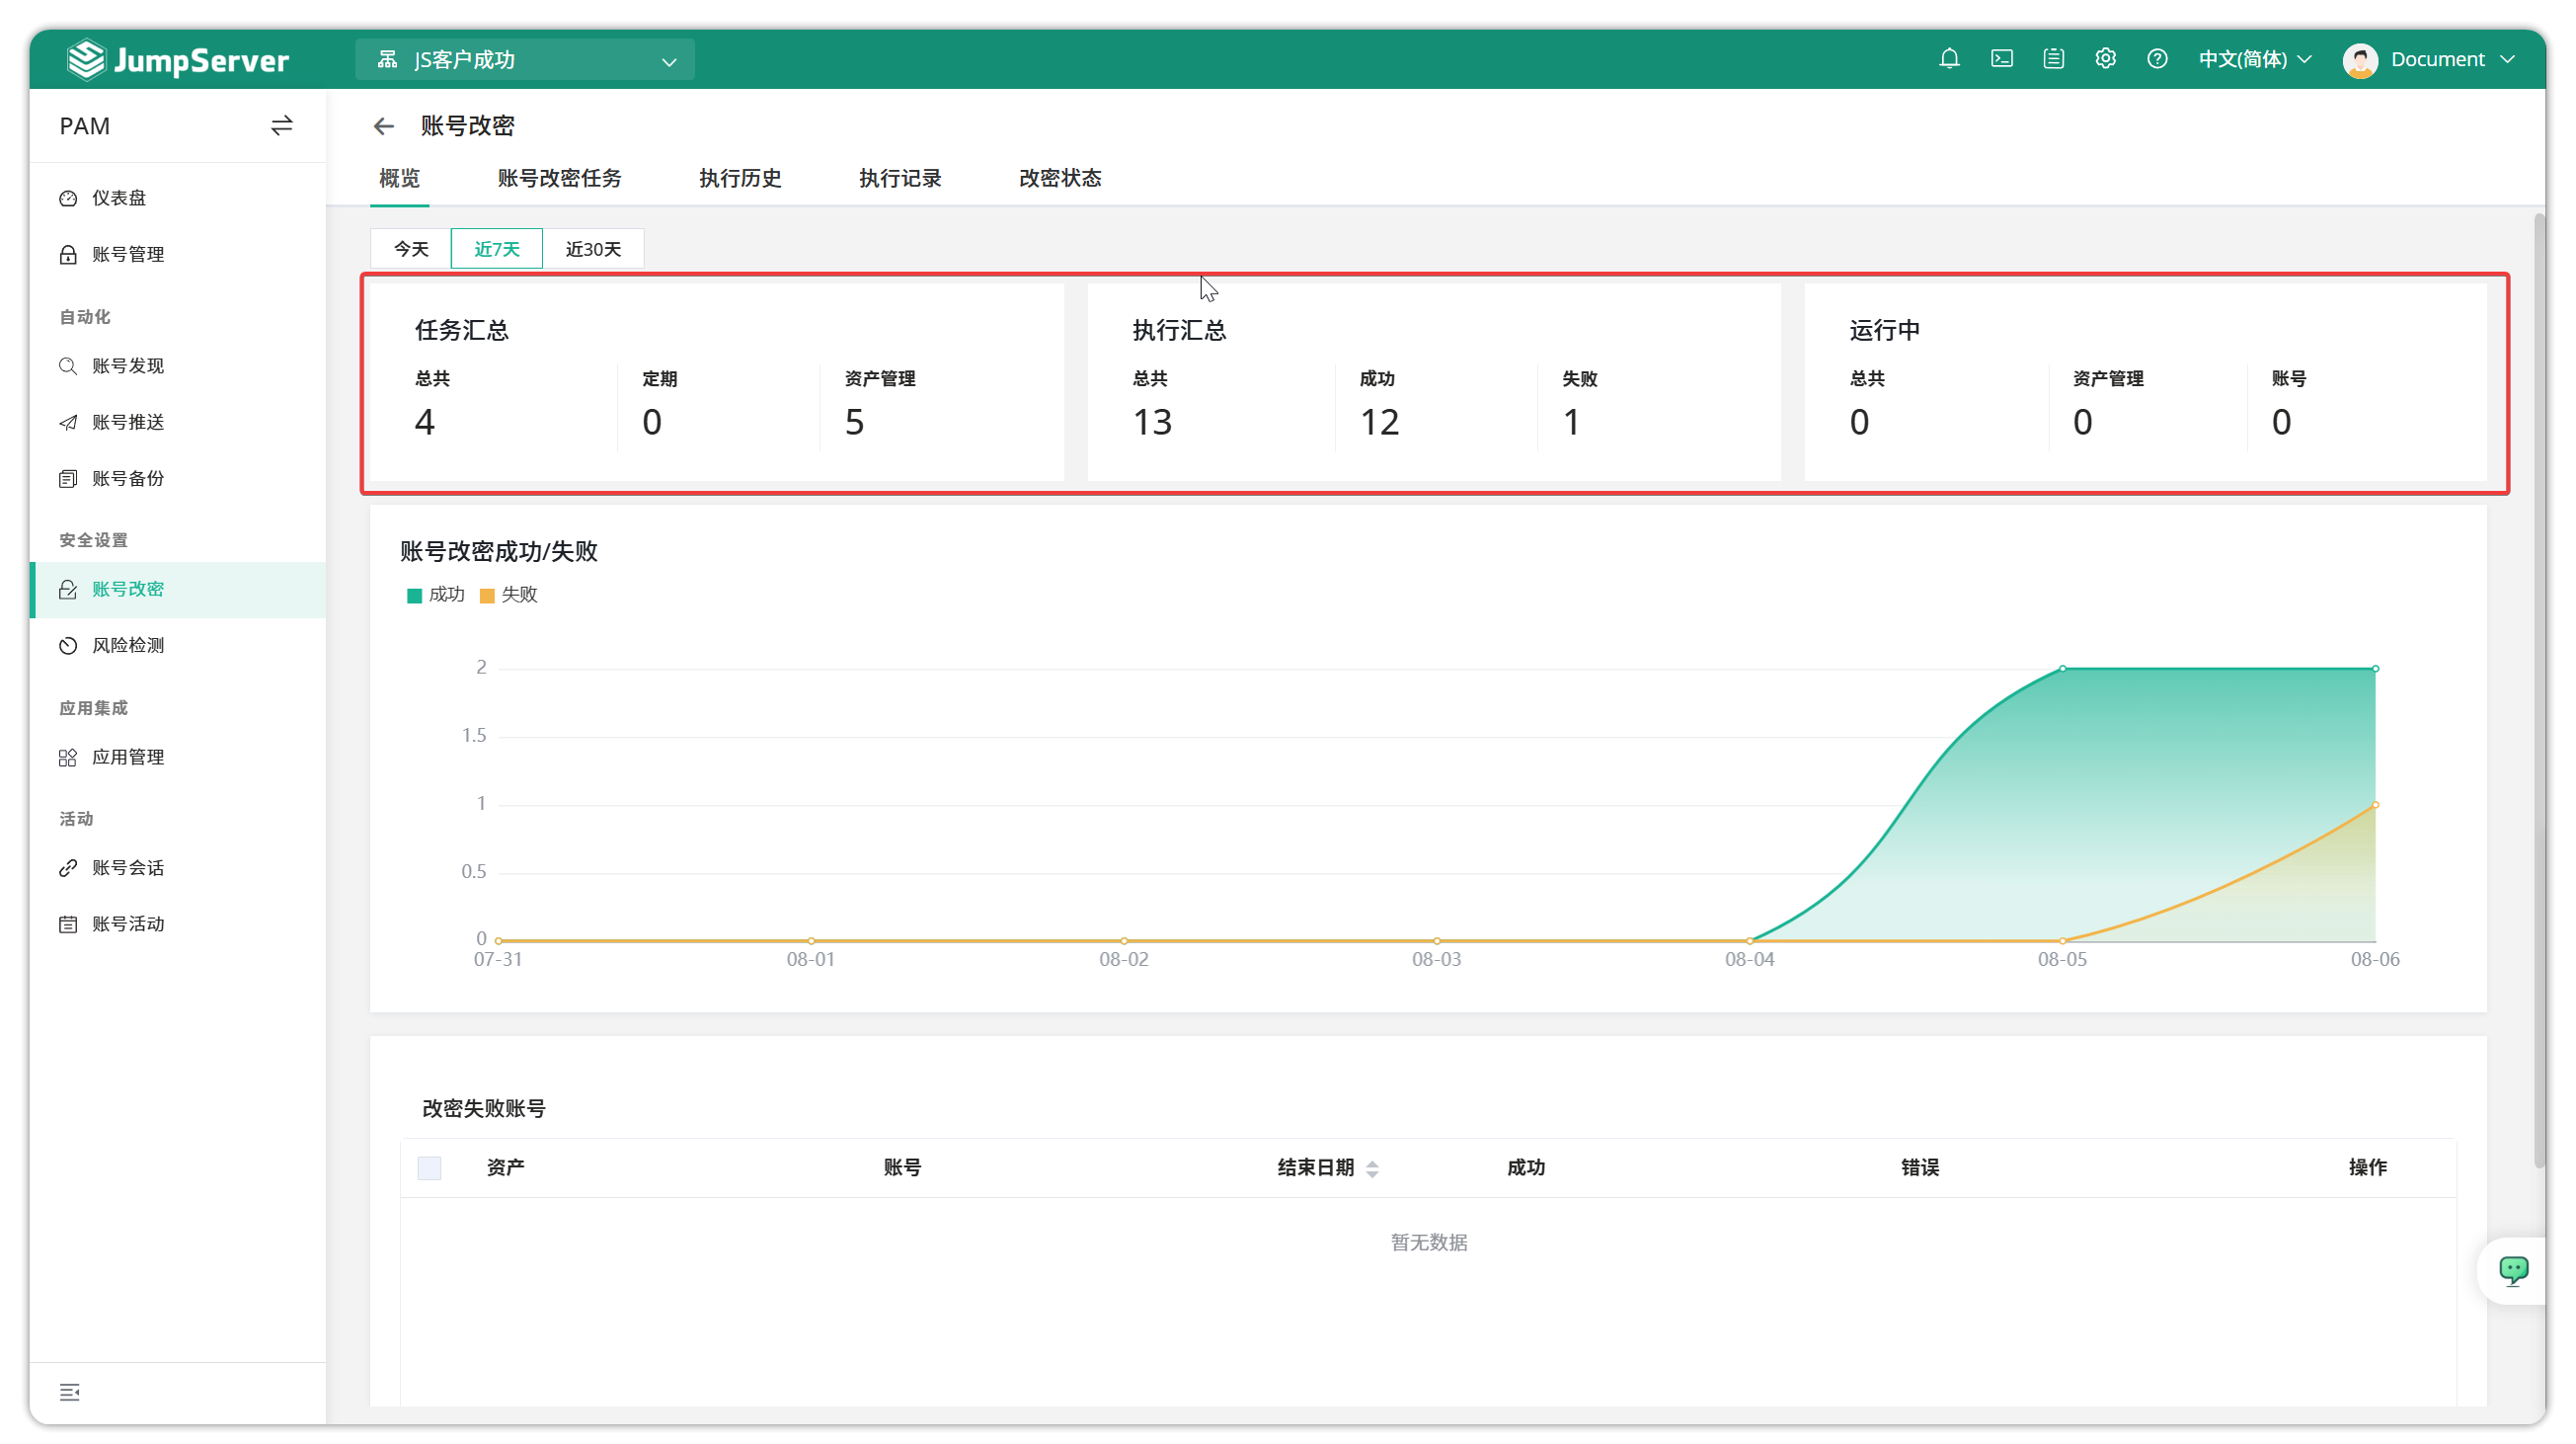Open 风险检测 in the sidebar

pos(178,645)
